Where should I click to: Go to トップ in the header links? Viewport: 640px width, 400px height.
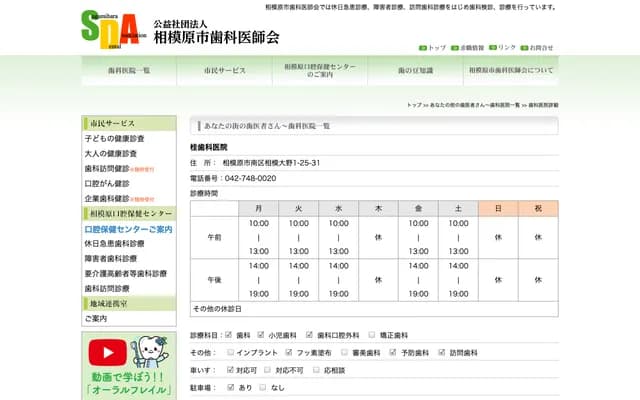point(437,48)
